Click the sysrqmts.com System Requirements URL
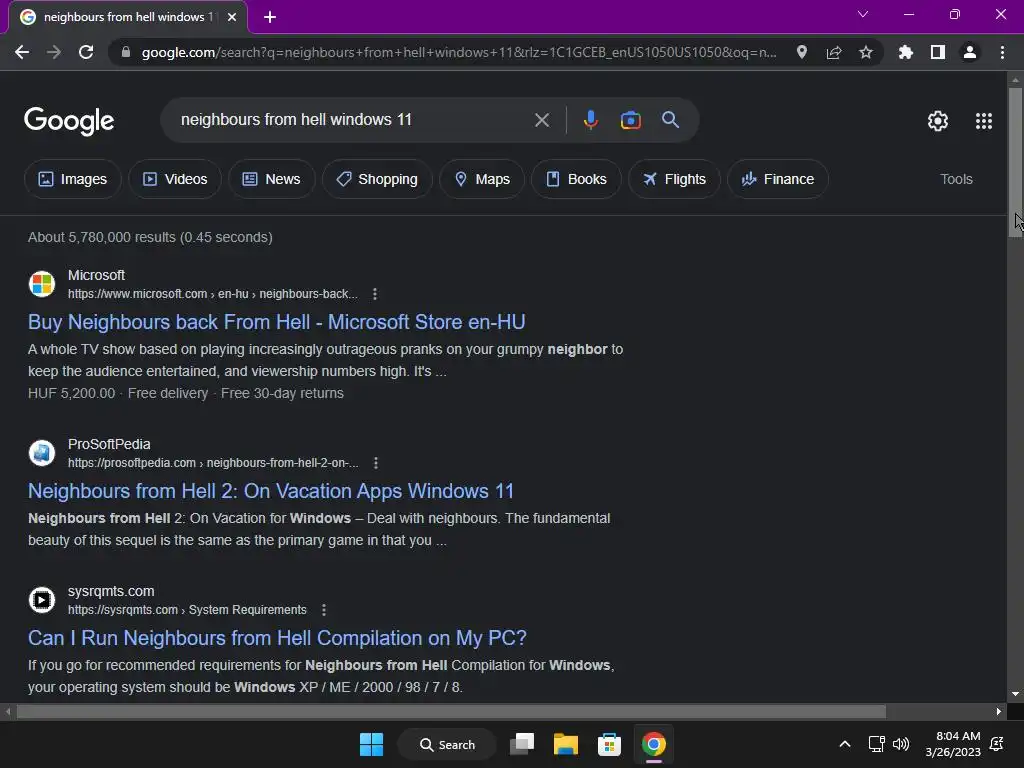Viewport: 1024px width, 768px height. (187, 610)
